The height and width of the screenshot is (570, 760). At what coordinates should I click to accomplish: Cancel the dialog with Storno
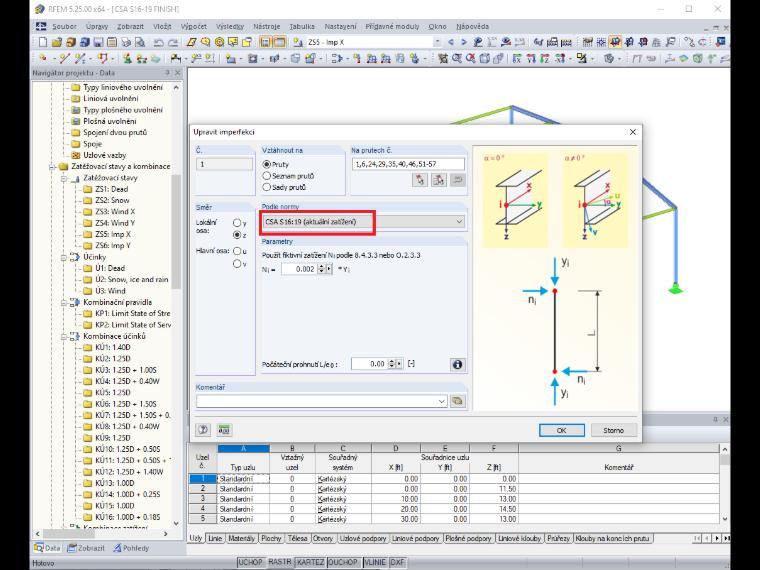pos(614,430)
